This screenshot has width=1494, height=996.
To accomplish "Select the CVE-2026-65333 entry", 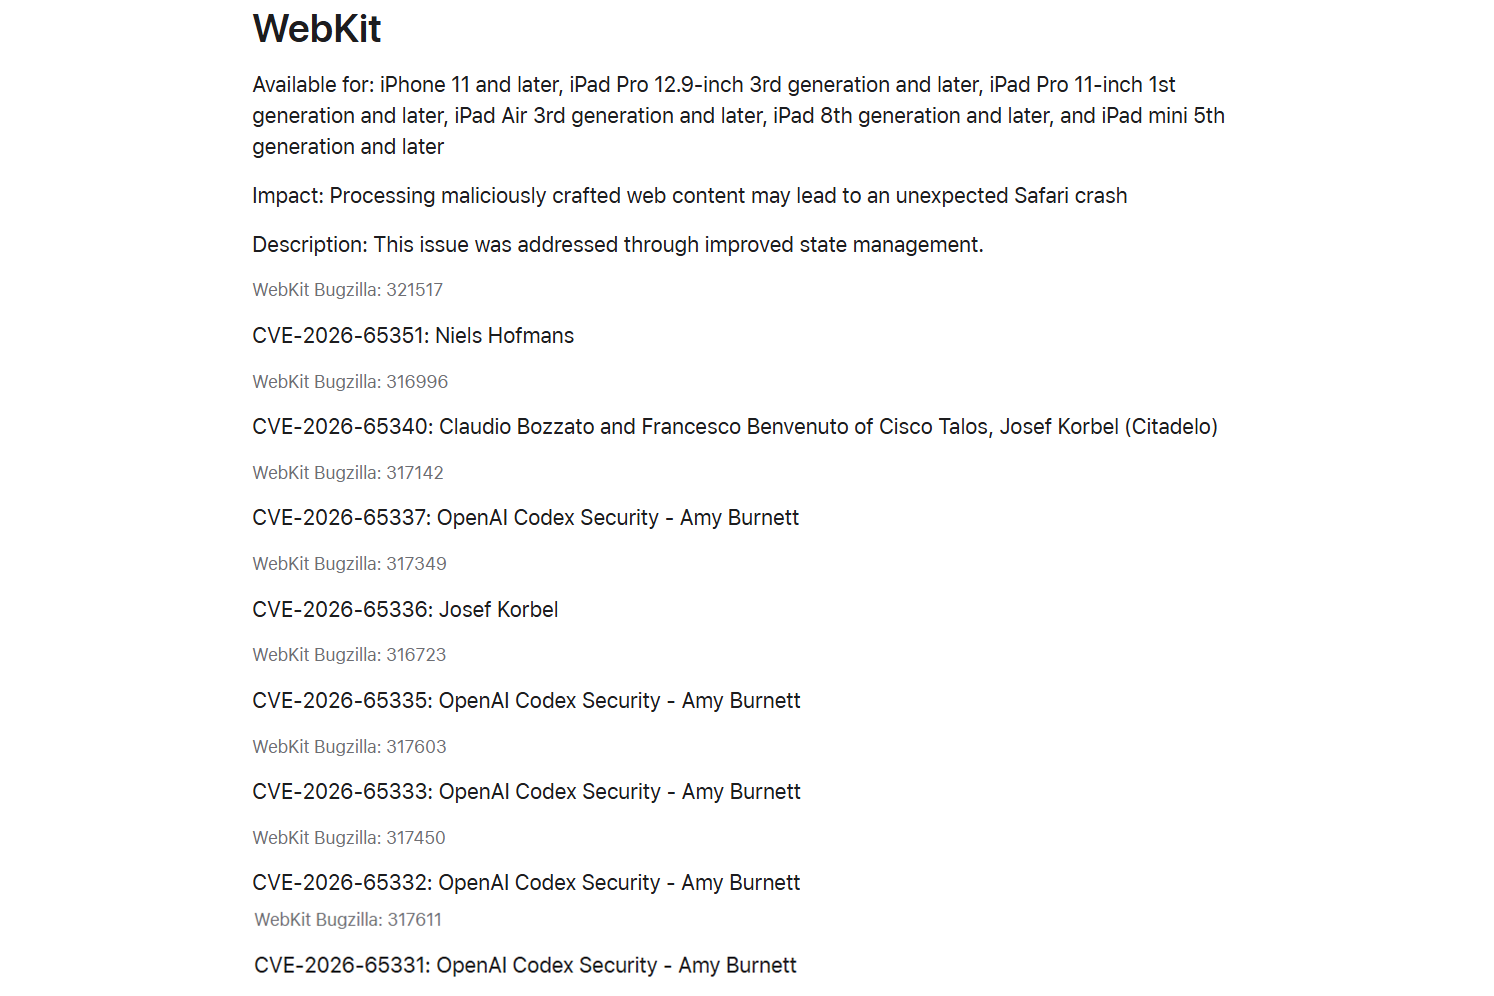I will (527, 792).
